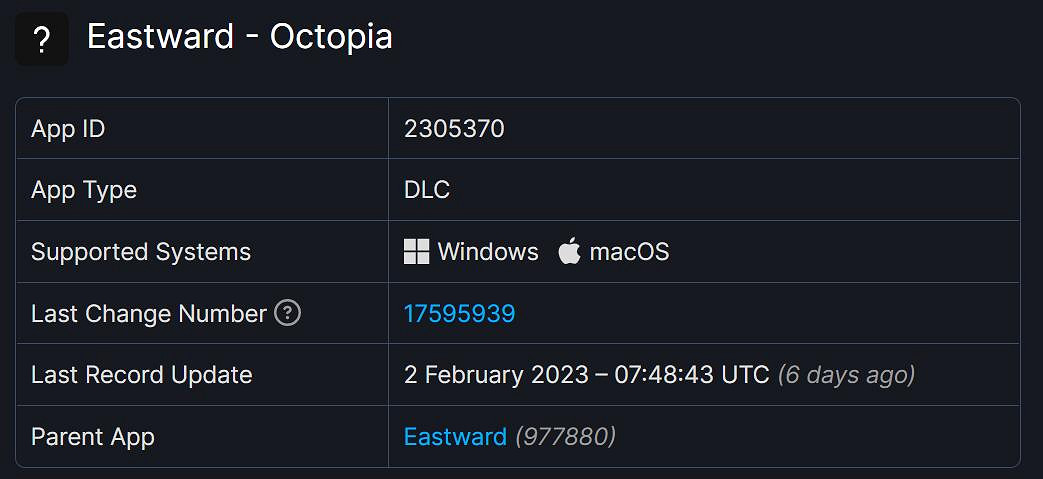The height and width of the screenshot is (479, 1043).
Task: Click the Windows system label text
Action: coord(488,252)
